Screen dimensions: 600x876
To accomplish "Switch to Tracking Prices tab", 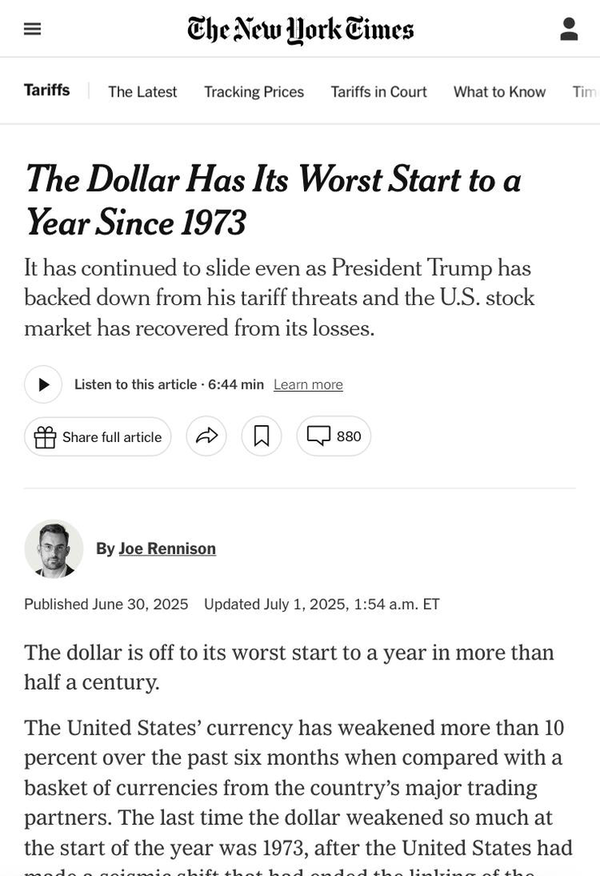I will tap(254, 91).
